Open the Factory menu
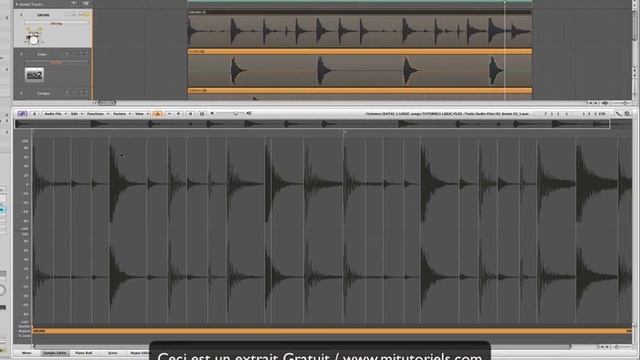The width and height of the screenshot is (640, 360). click(x=122, y=114)
